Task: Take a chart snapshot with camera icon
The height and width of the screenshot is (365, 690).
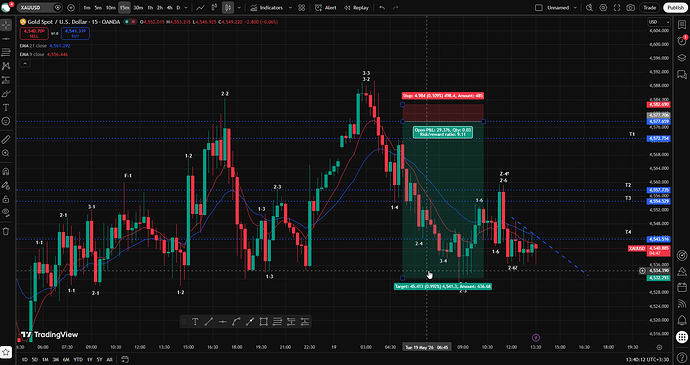Action: tap(631, 7)
